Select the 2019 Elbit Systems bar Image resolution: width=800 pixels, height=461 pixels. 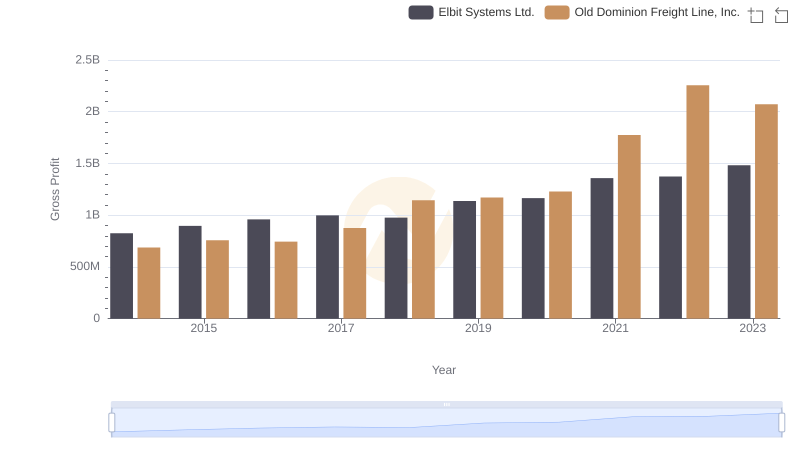pyautogui.click(x=464, y=260)
